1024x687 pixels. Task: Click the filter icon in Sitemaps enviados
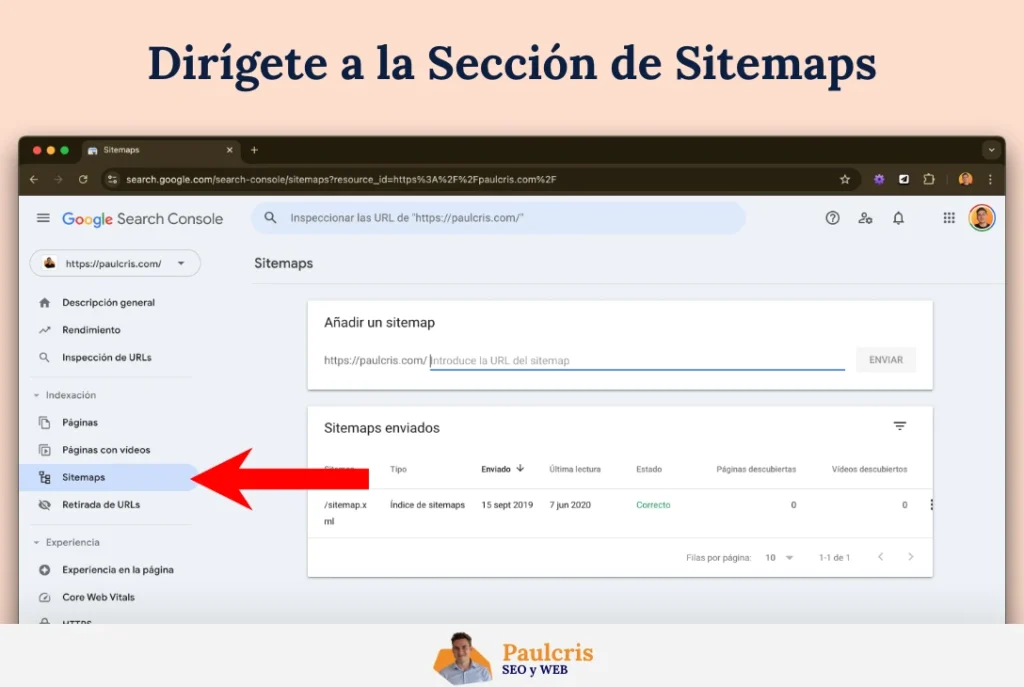pyautogui.click(x=900, y=426)
